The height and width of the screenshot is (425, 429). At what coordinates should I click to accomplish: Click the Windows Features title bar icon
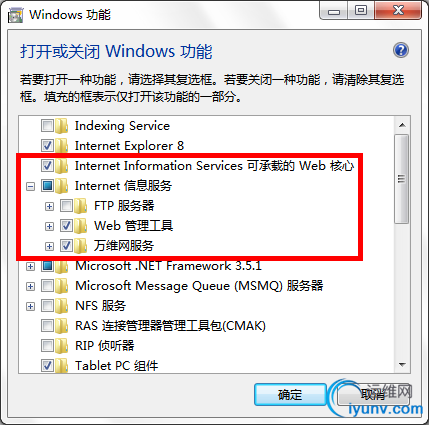tap(16, 15)
